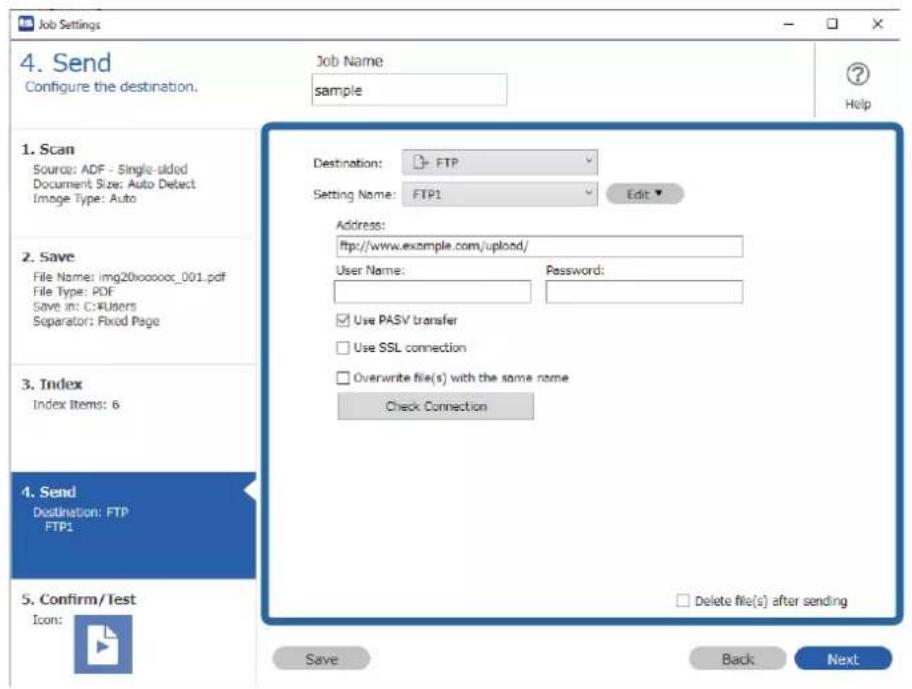Click the Password input field
912x689 pixels.
point(644,292)
